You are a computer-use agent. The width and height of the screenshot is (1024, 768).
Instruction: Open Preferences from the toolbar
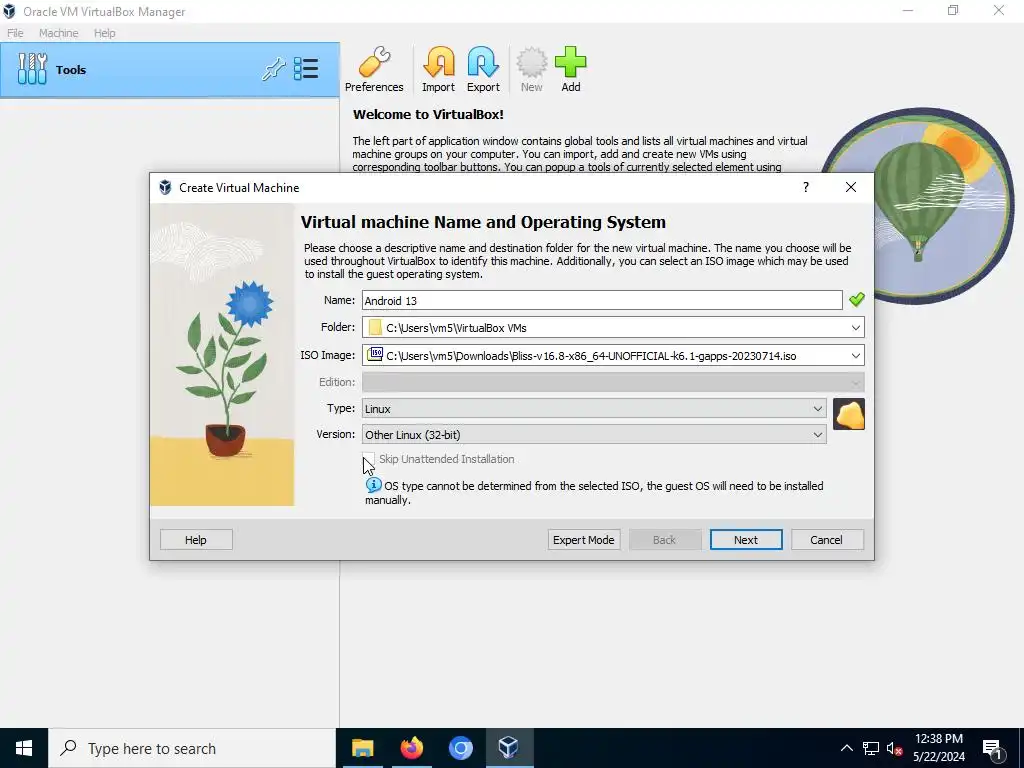(x=374, y=70)
